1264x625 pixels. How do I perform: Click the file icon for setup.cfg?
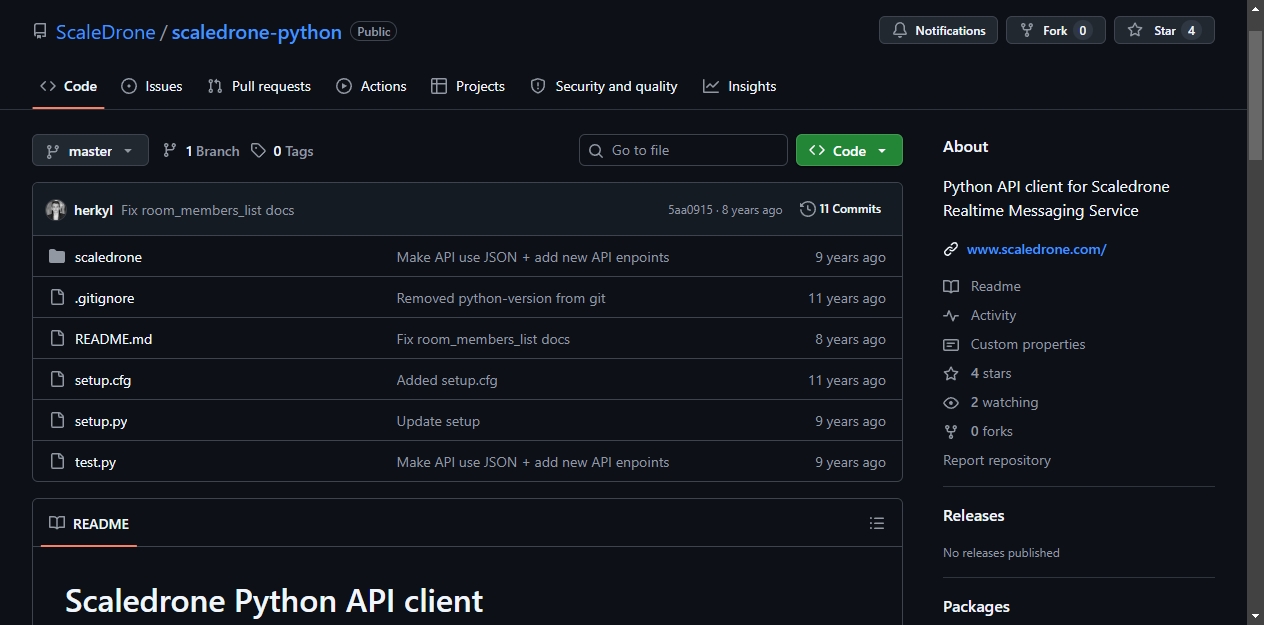(x=56, y=380)
